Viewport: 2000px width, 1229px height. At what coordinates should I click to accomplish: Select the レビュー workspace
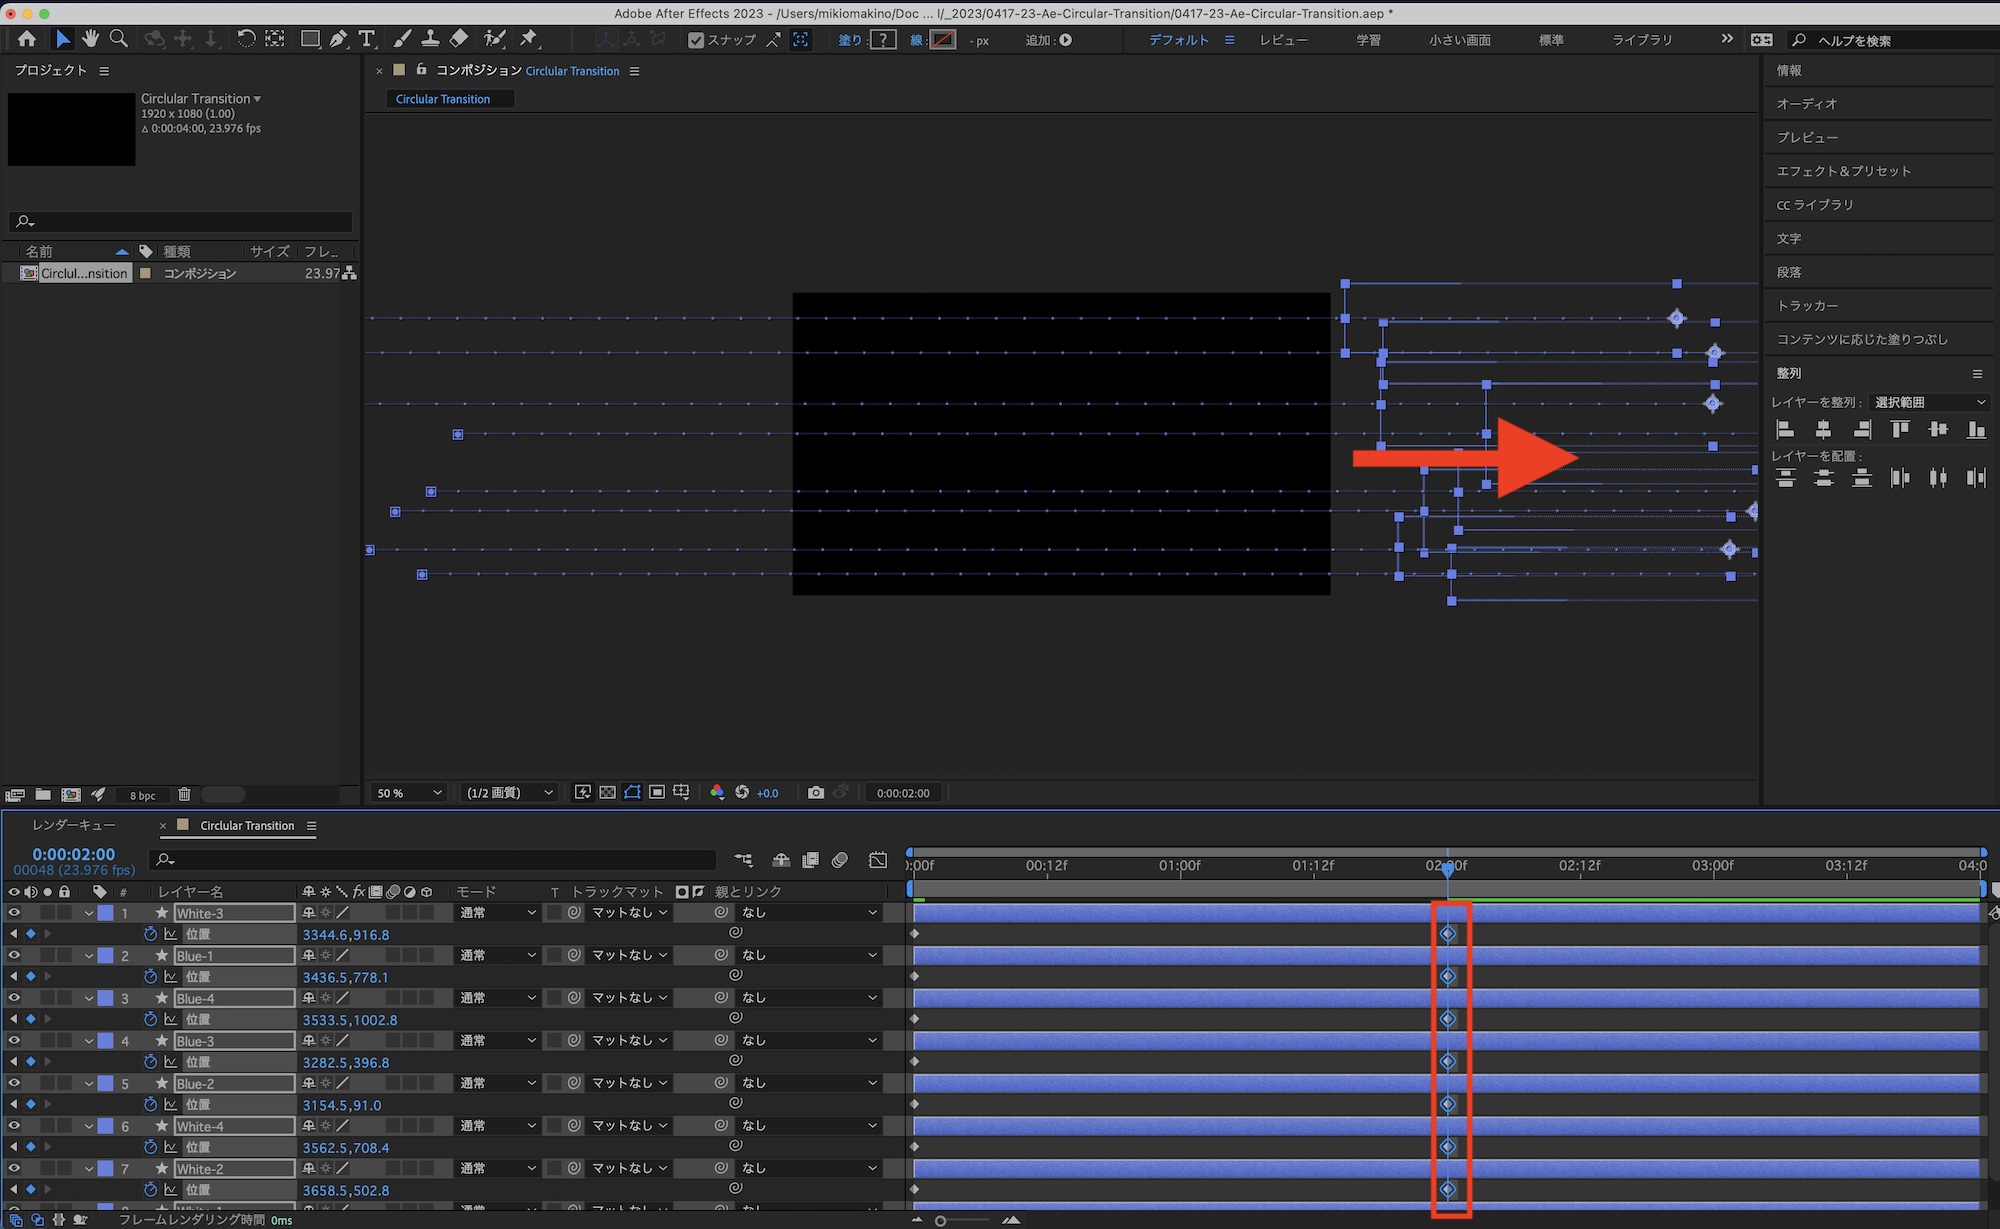1283,40
